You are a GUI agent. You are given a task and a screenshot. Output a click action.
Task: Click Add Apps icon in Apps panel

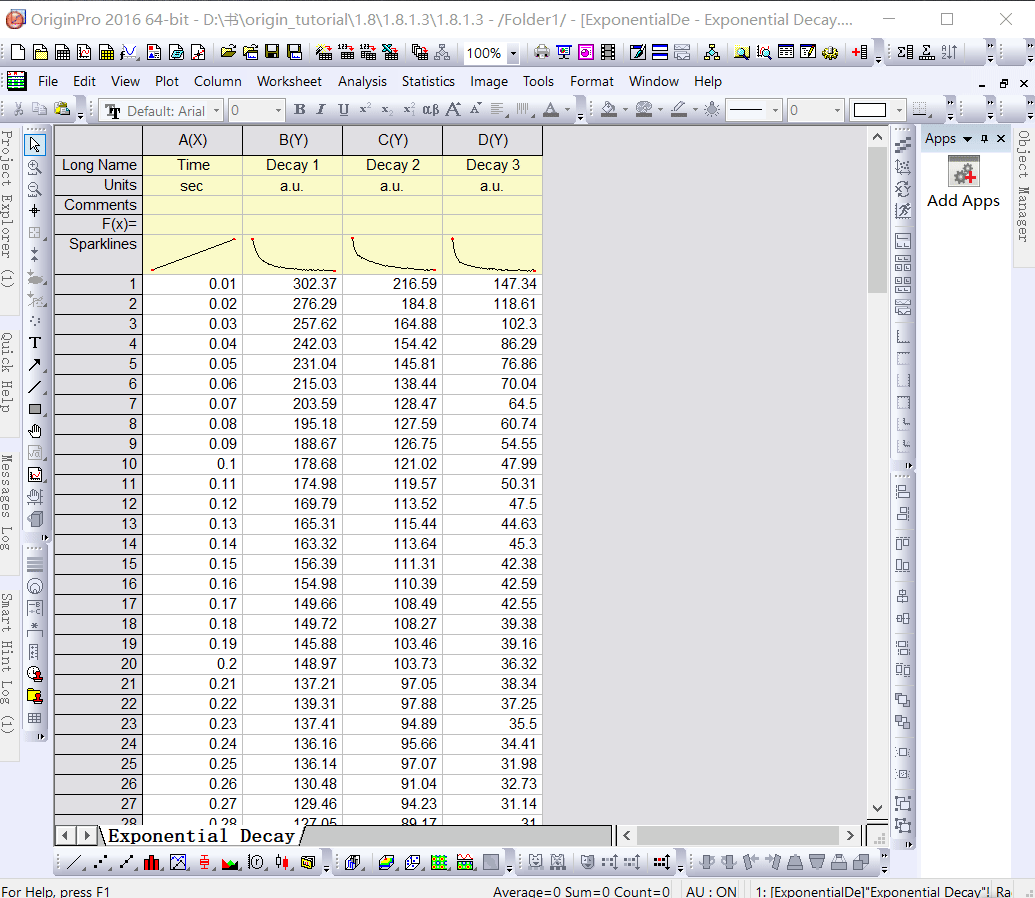[963, 172]
